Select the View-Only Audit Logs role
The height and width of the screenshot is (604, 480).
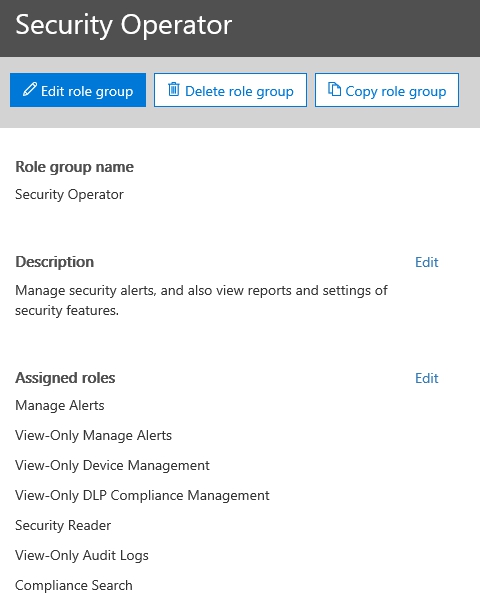point(82,555)
